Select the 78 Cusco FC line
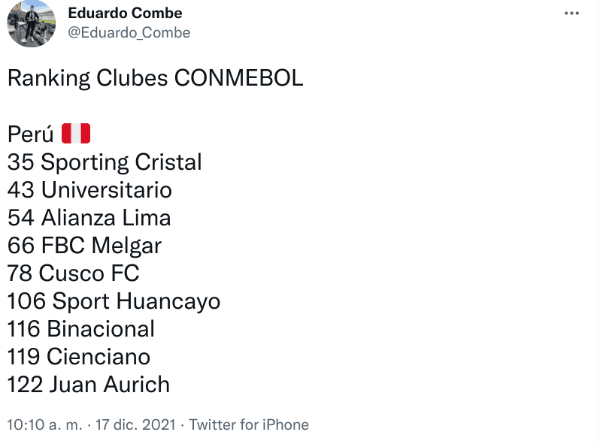Viewport: 600px width, 444px height. 73,273
